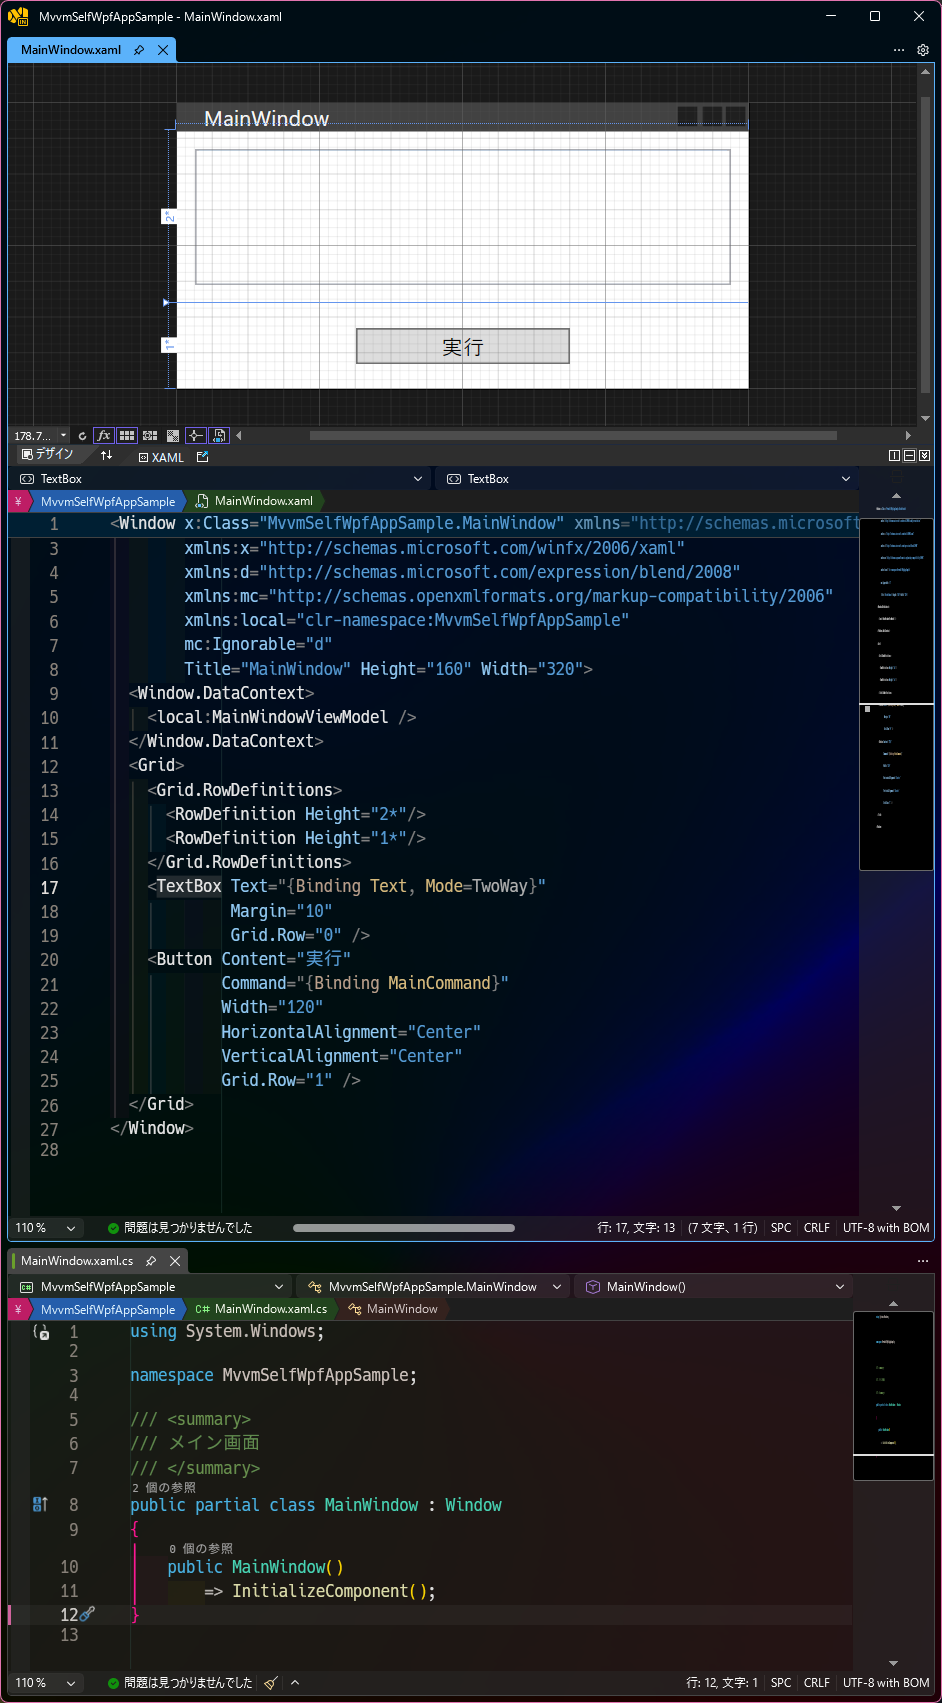The width and height of the screenshot is (942, 1703).
Task: Select the TextBox in the design preview
Action: tap(462, 217)
